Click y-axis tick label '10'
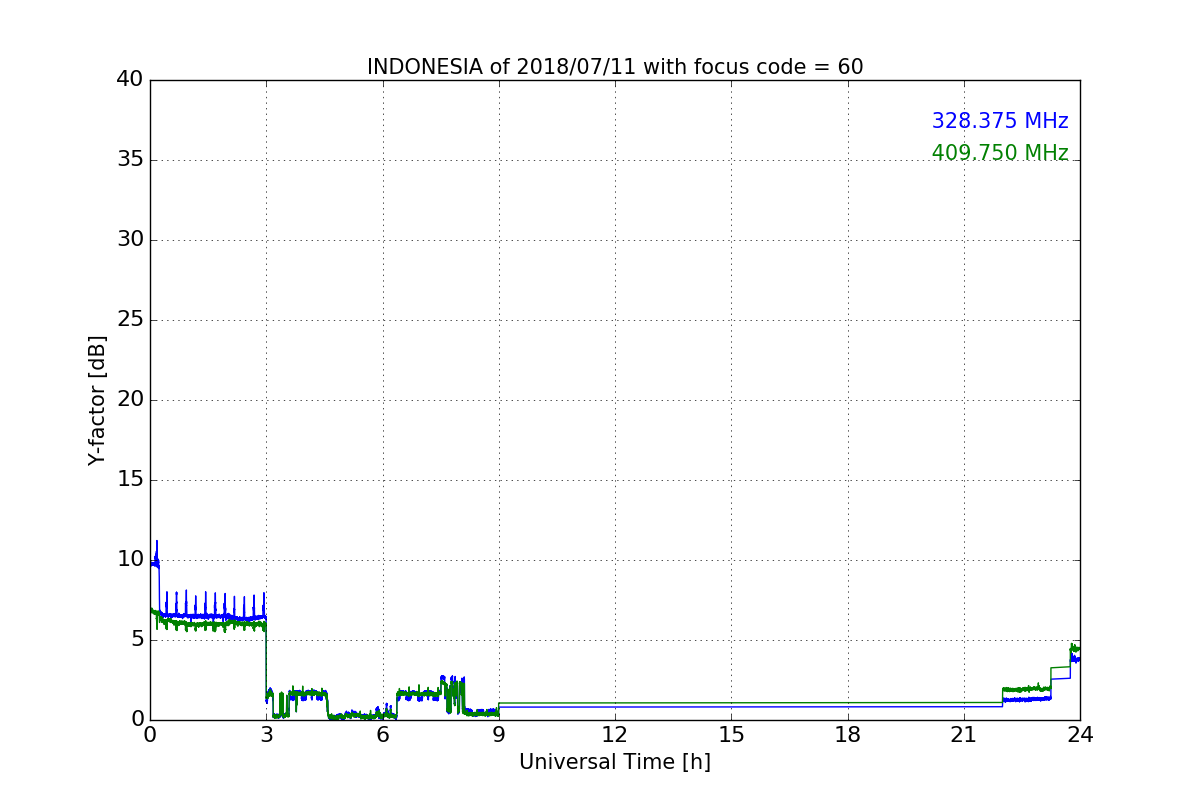The width and height of the screenshot is (1200, 800). 130,559
